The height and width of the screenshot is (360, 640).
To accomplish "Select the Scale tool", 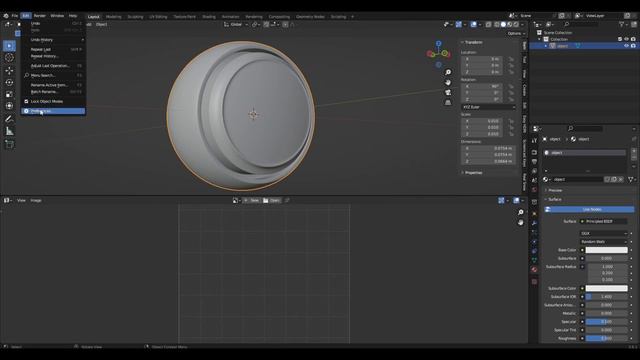I will 9,94.
